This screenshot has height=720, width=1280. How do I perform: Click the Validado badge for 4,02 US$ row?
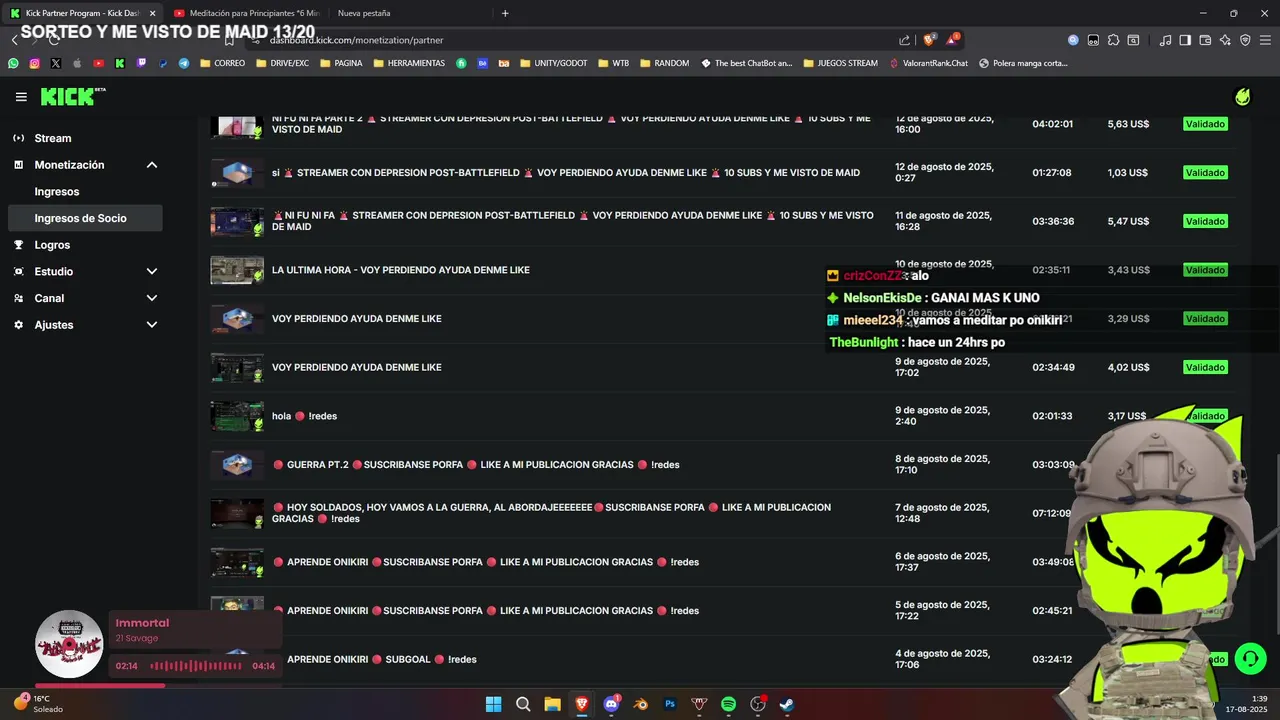click(x=1205, y=367)
